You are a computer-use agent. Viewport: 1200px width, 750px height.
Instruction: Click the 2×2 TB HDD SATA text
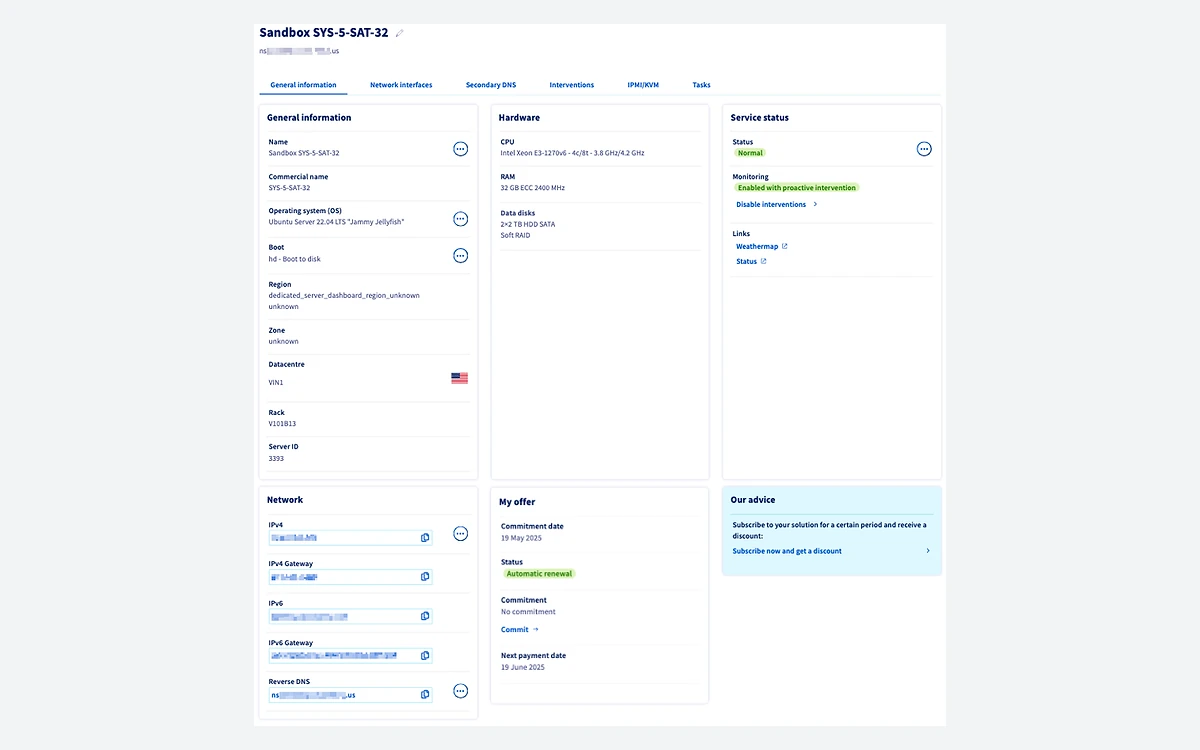click(528, 224)
